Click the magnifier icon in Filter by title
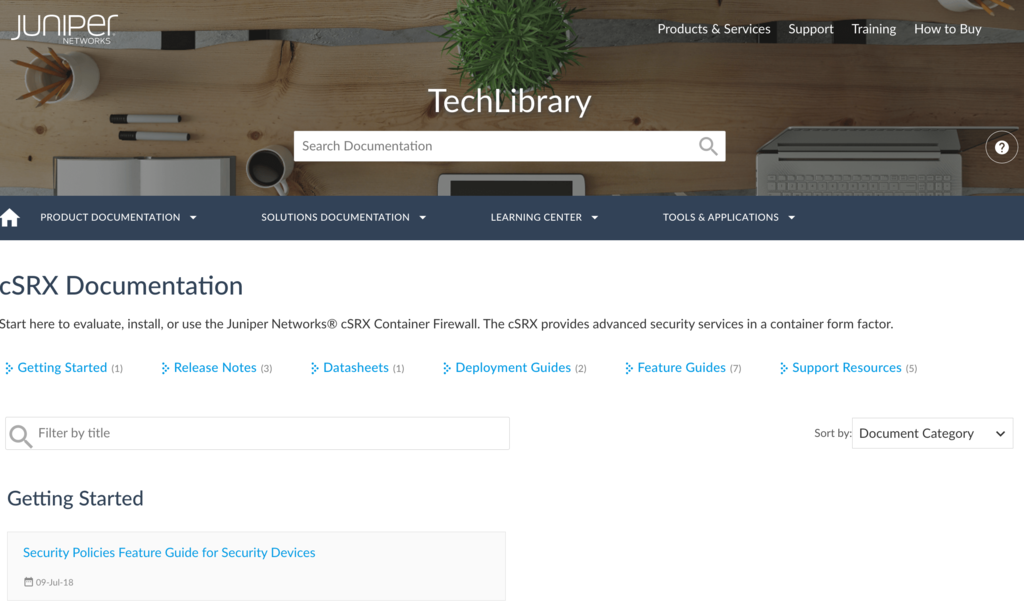 click(x=20, y=435)
